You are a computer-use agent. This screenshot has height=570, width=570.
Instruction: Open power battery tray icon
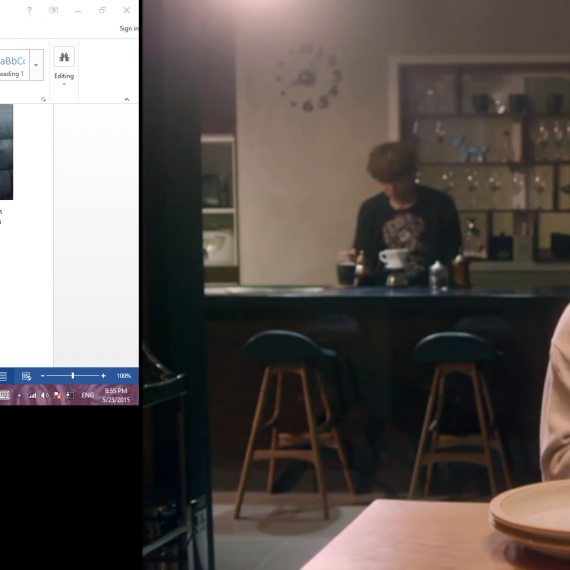(71, 396)
